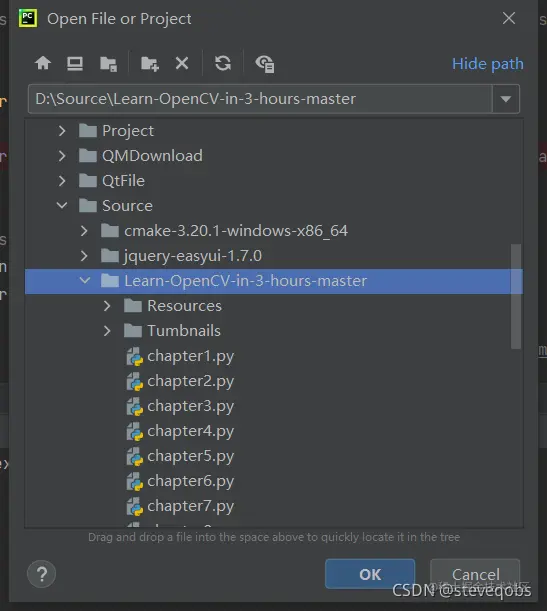Open help with the question mark button

coord(42,574)
